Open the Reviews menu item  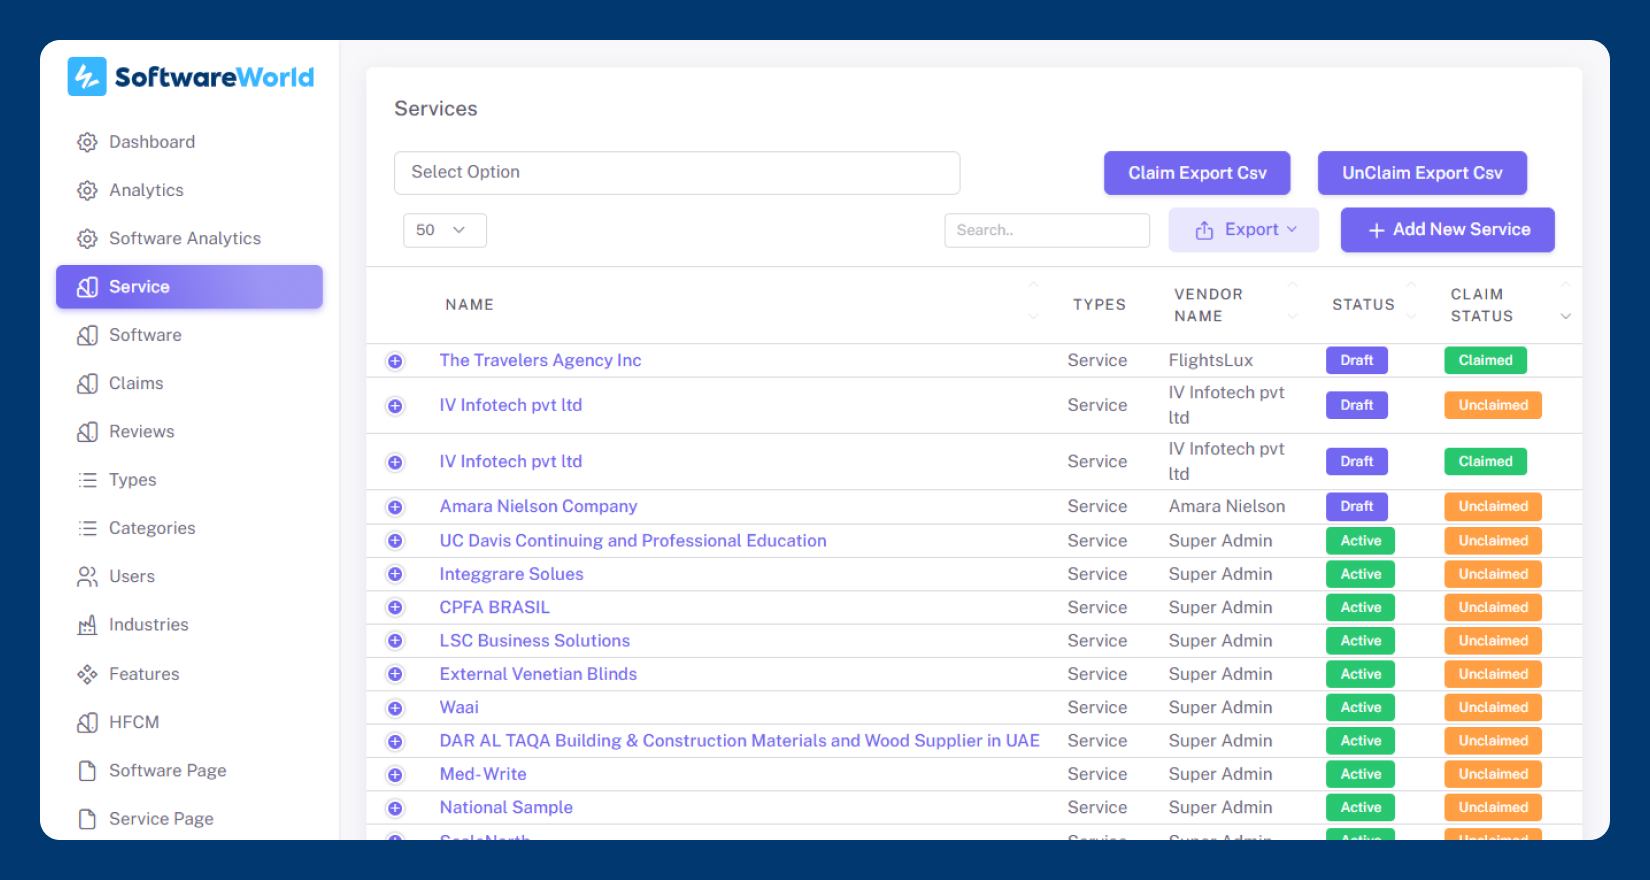(141, 431)
